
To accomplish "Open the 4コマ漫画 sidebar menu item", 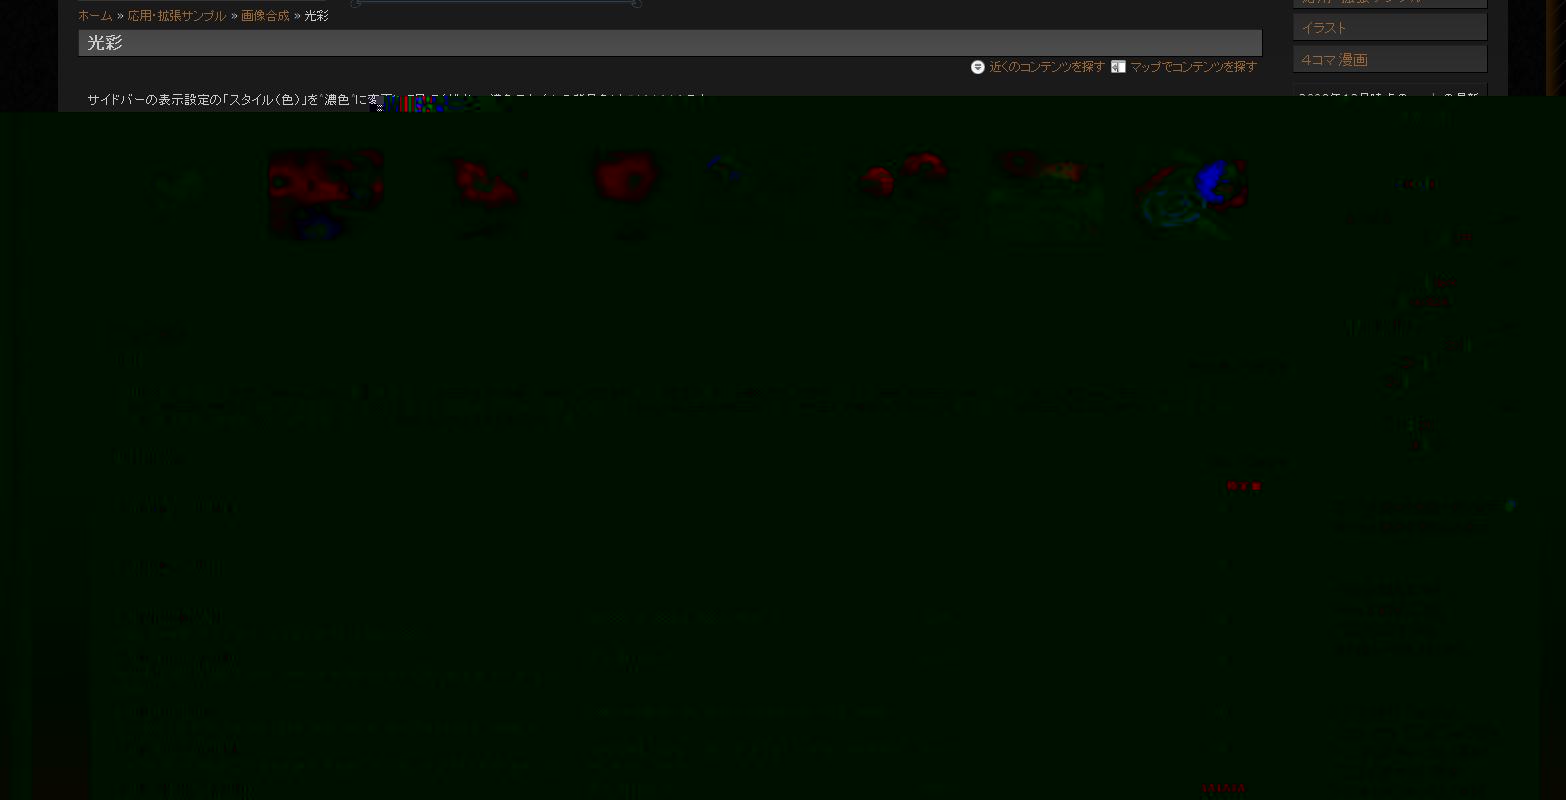I will pos(1389,60).
